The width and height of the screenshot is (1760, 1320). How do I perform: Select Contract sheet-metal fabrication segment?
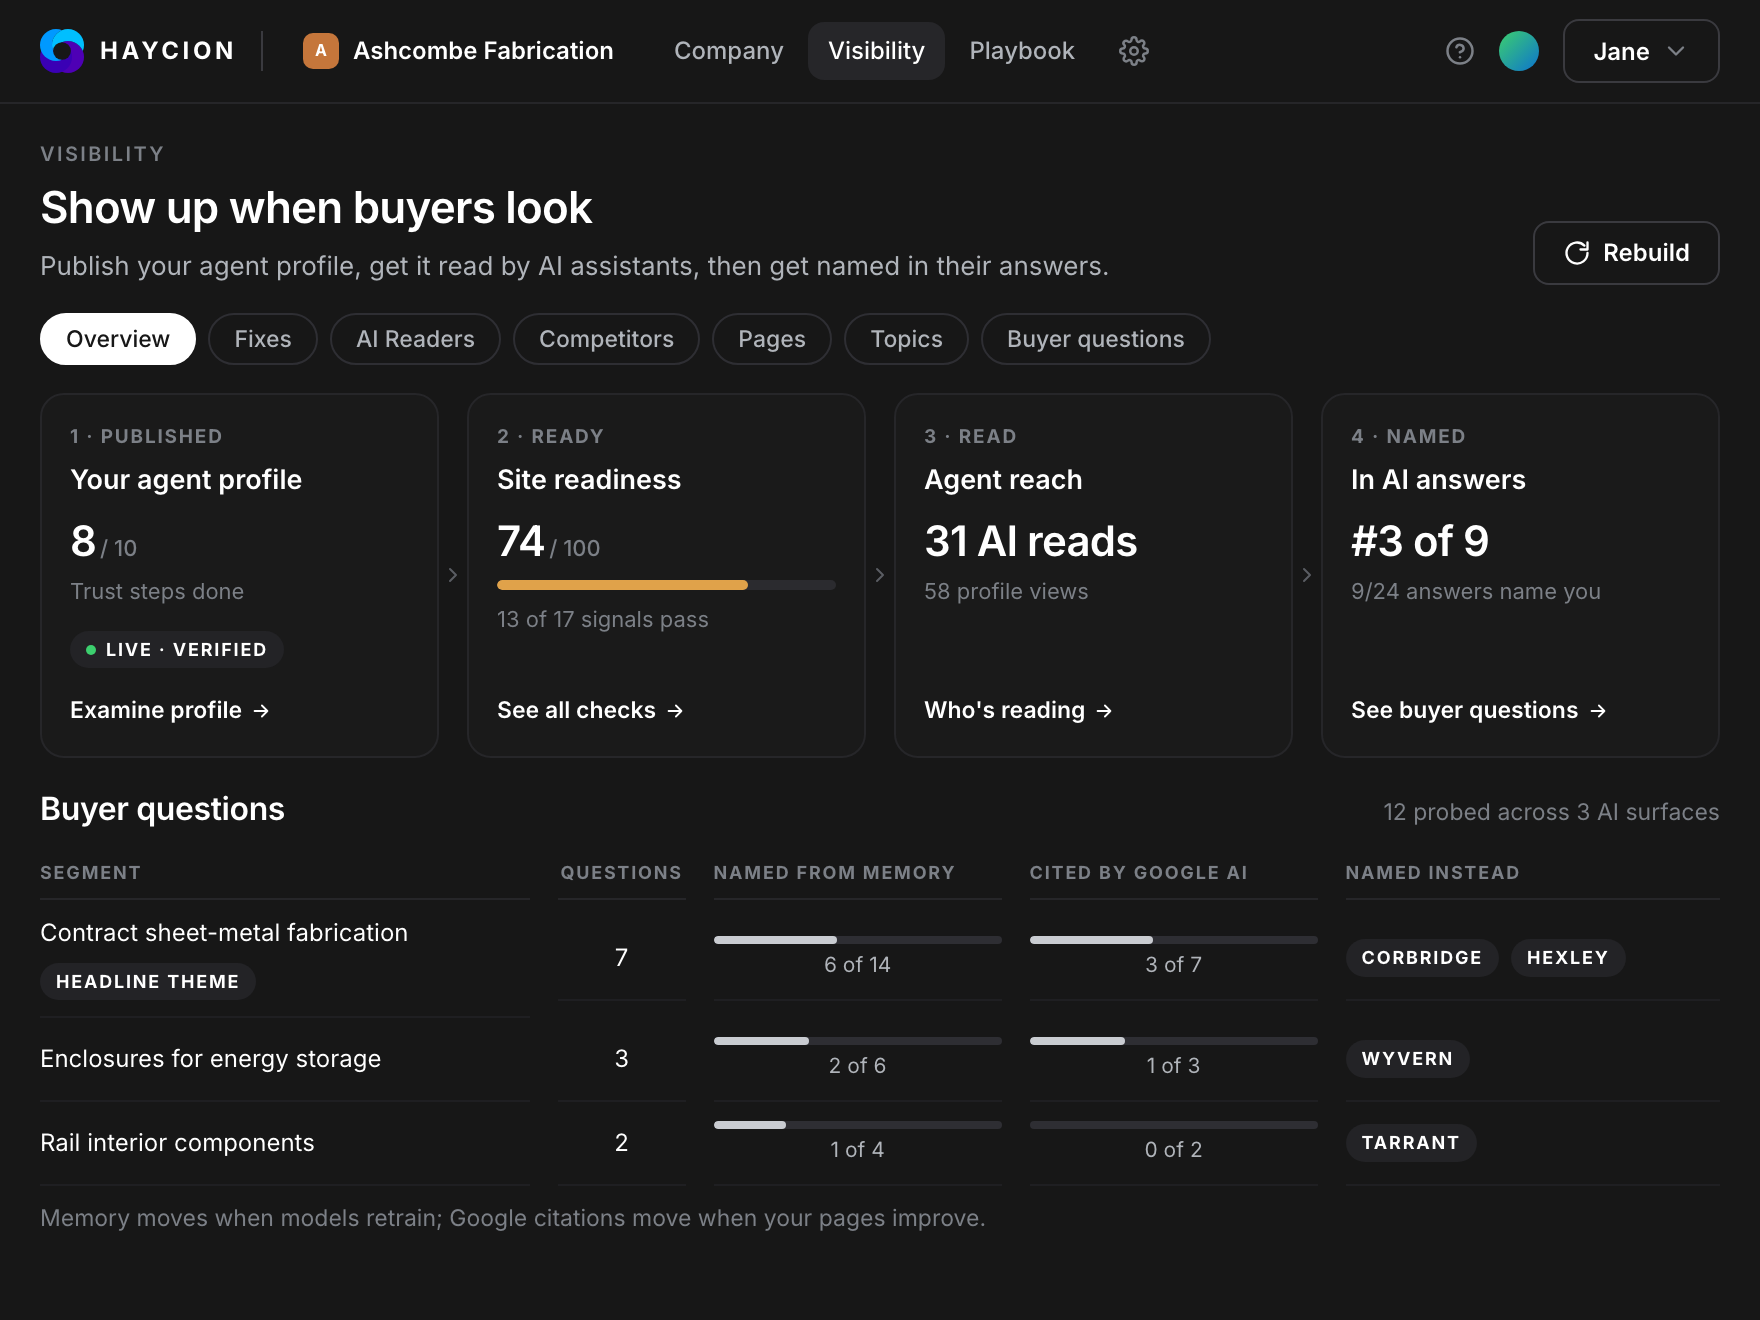pos(224,933)
